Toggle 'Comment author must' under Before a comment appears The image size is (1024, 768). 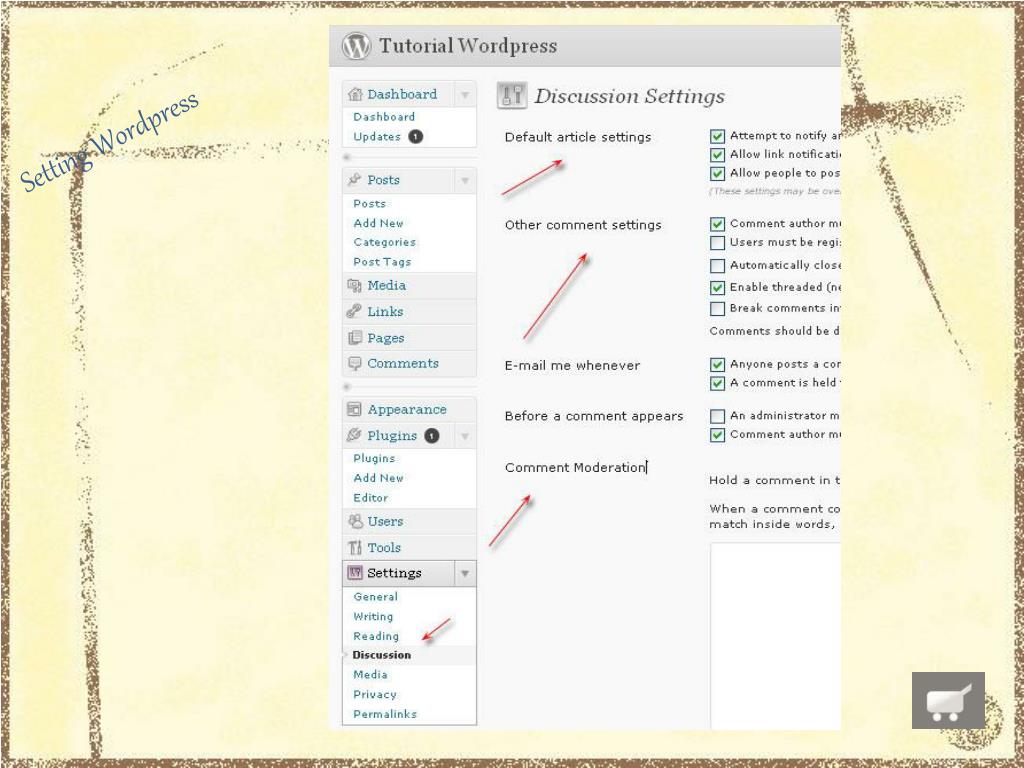coord(717,435)
